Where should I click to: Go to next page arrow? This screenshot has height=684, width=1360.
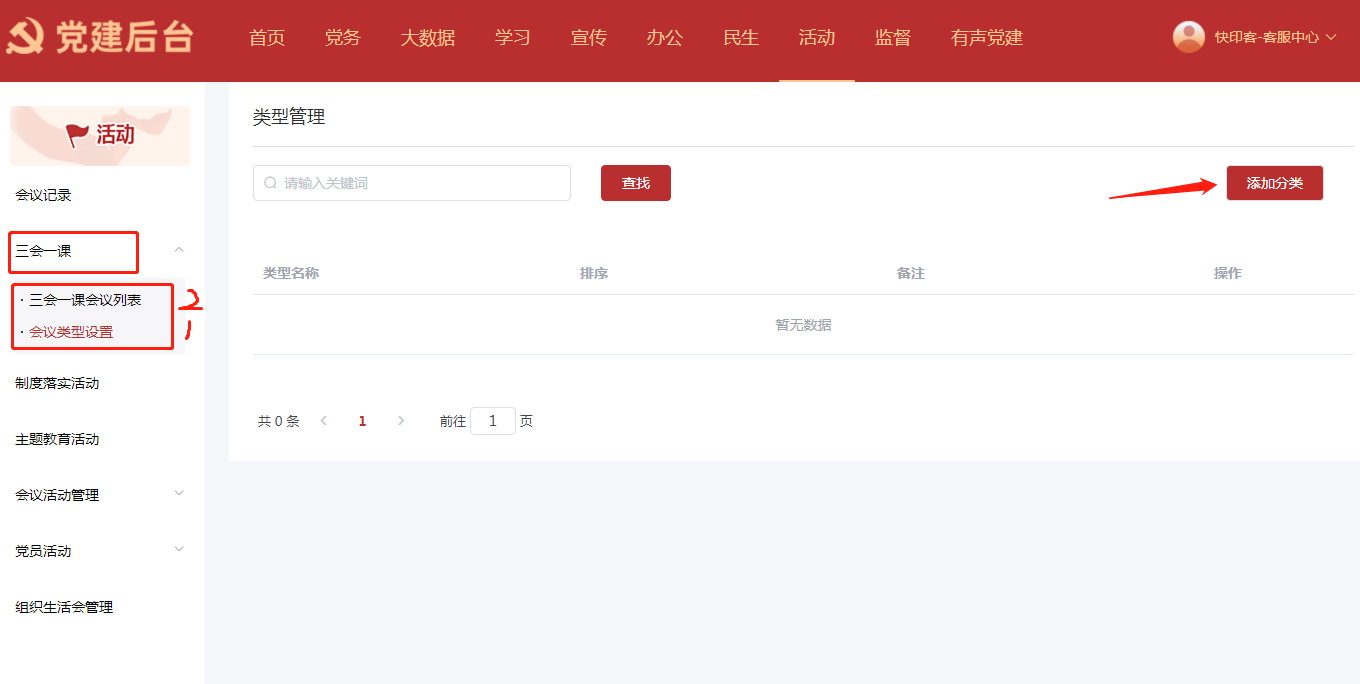[401, 421]
